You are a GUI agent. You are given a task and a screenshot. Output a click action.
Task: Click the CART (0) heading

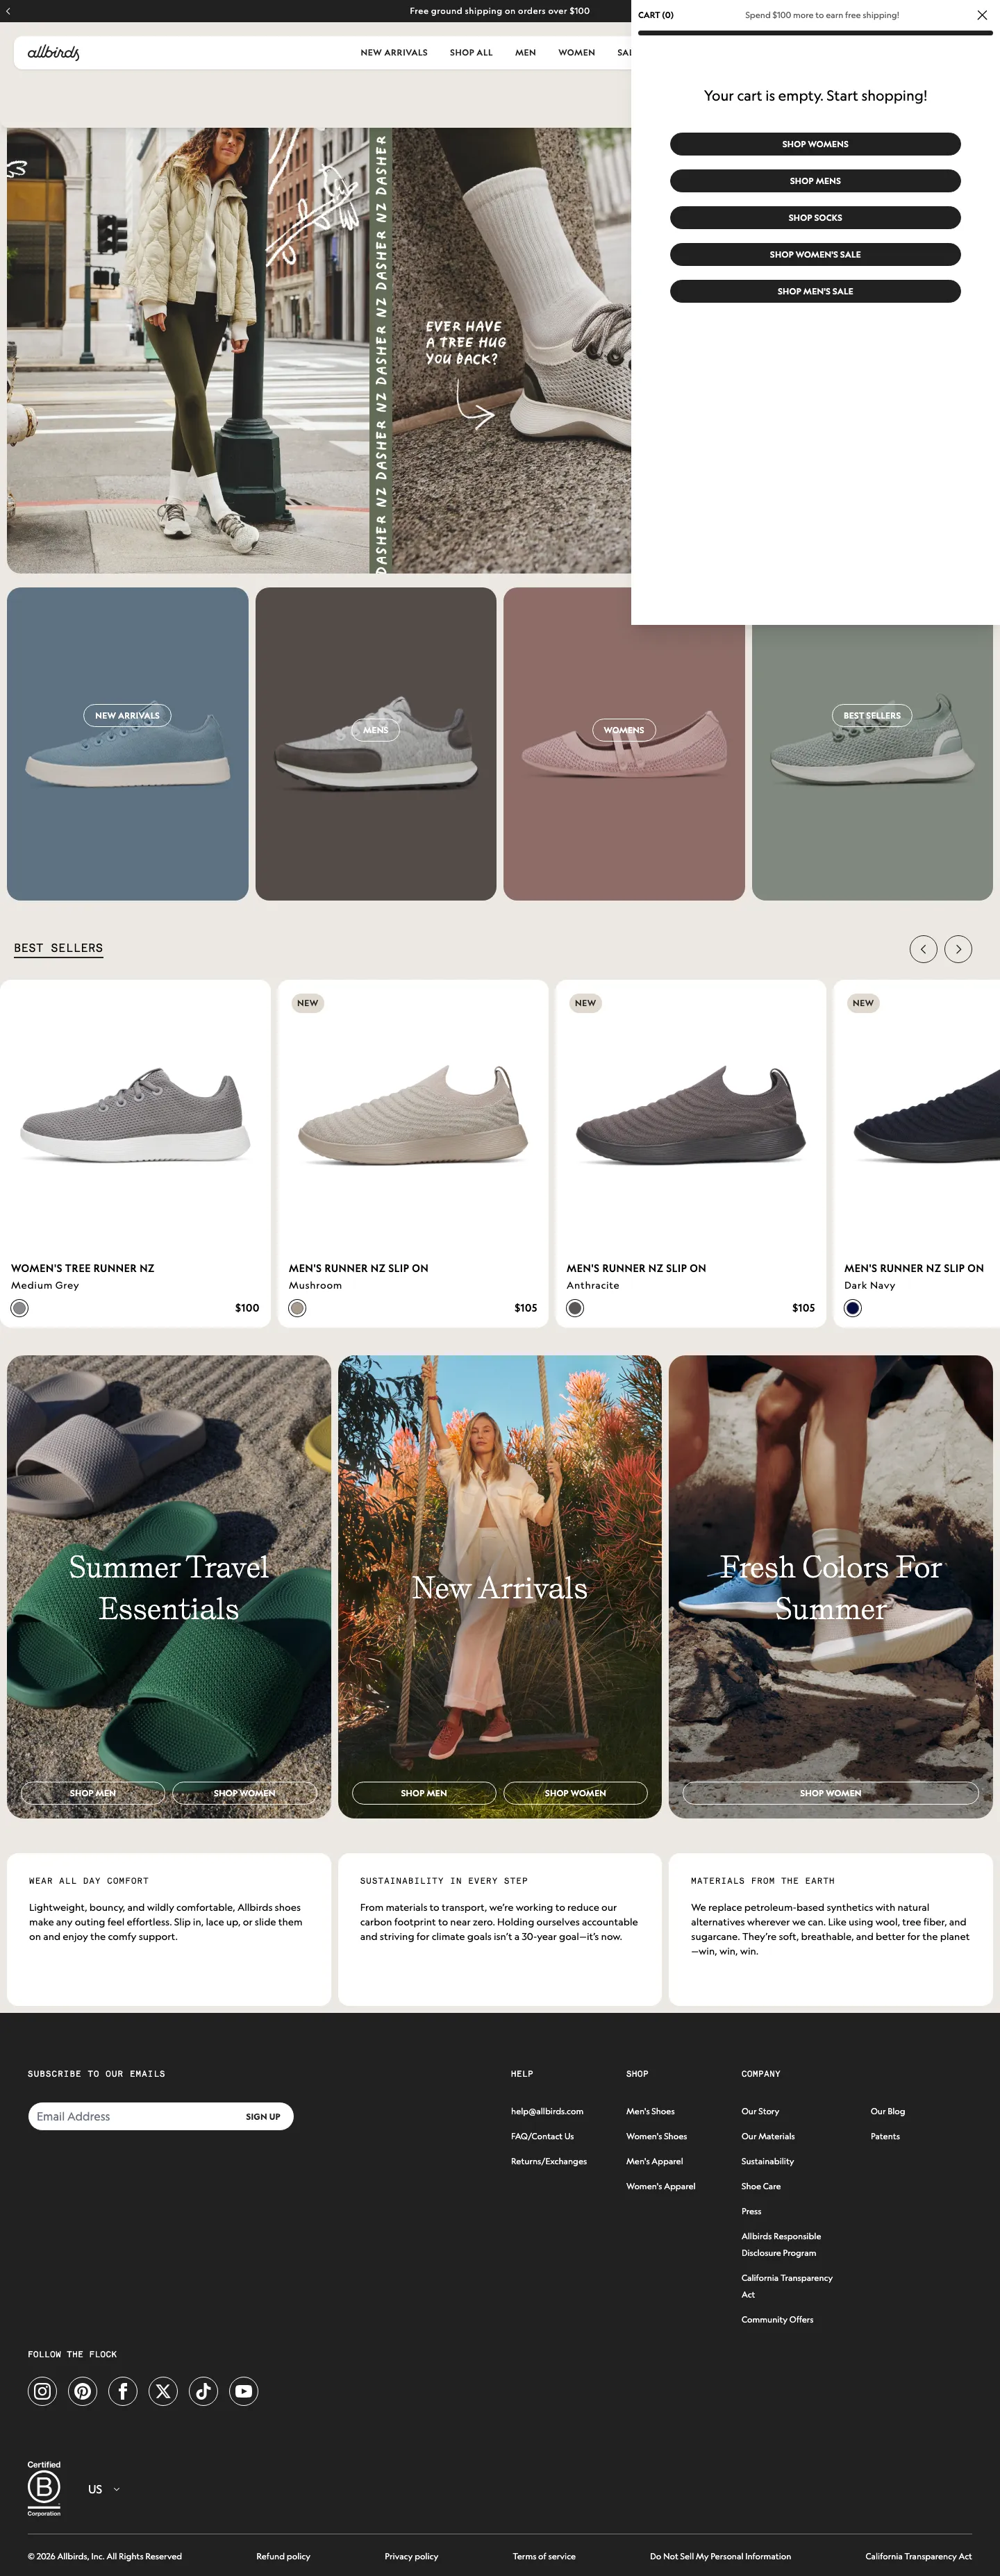(656, 15)
